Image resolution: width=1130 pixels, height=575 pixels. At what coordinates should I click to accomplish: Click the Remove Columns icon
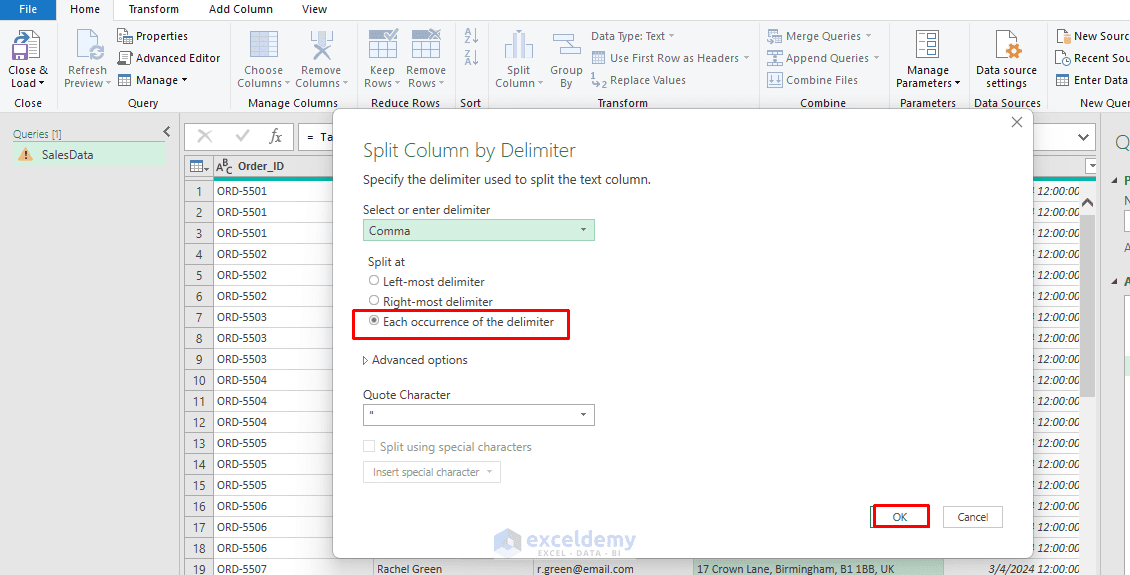(321, 45)
